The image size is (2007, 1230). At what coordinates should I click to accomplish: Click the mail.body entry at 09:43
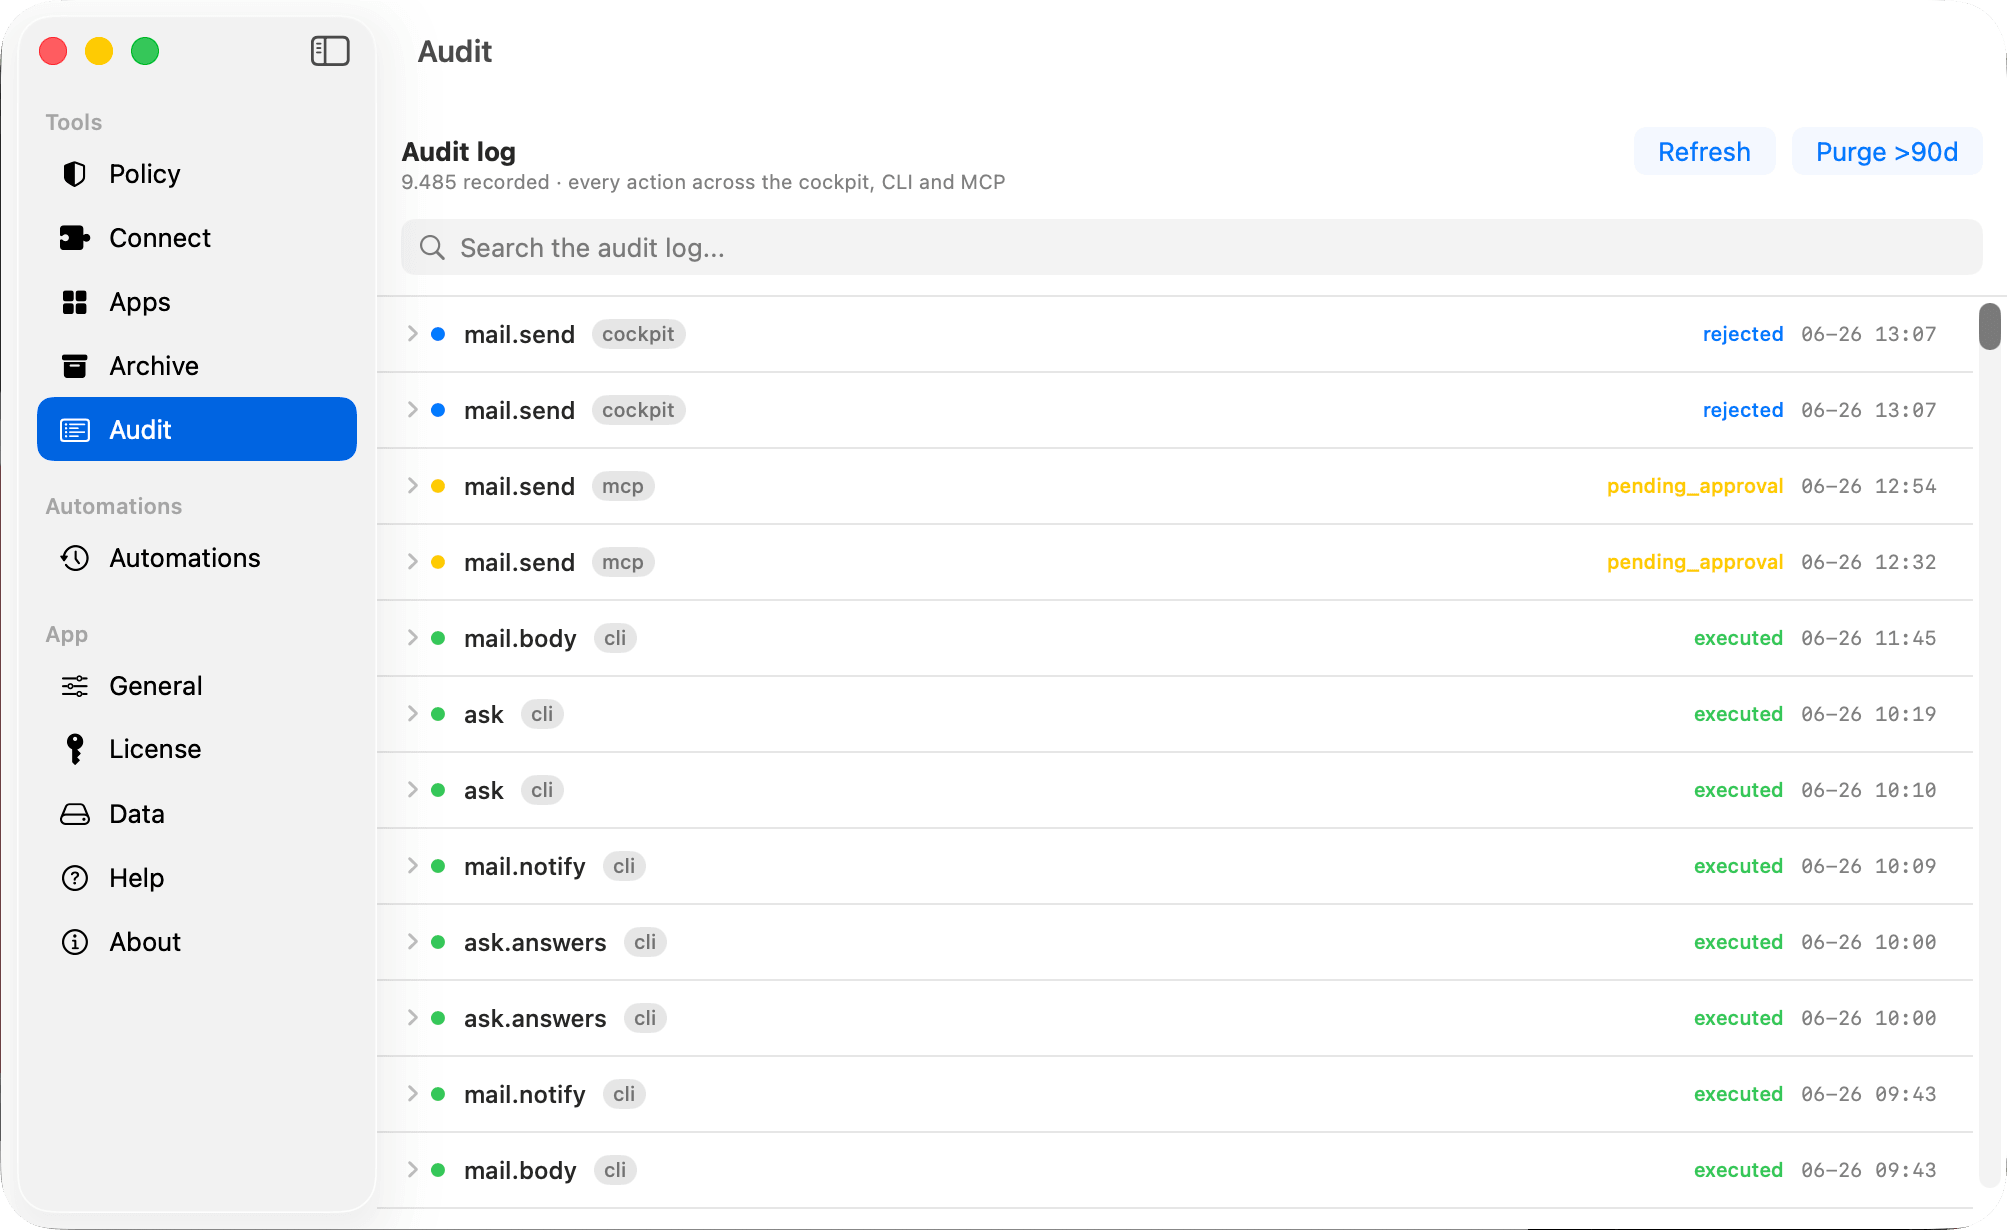[x=1175, y=1170]
